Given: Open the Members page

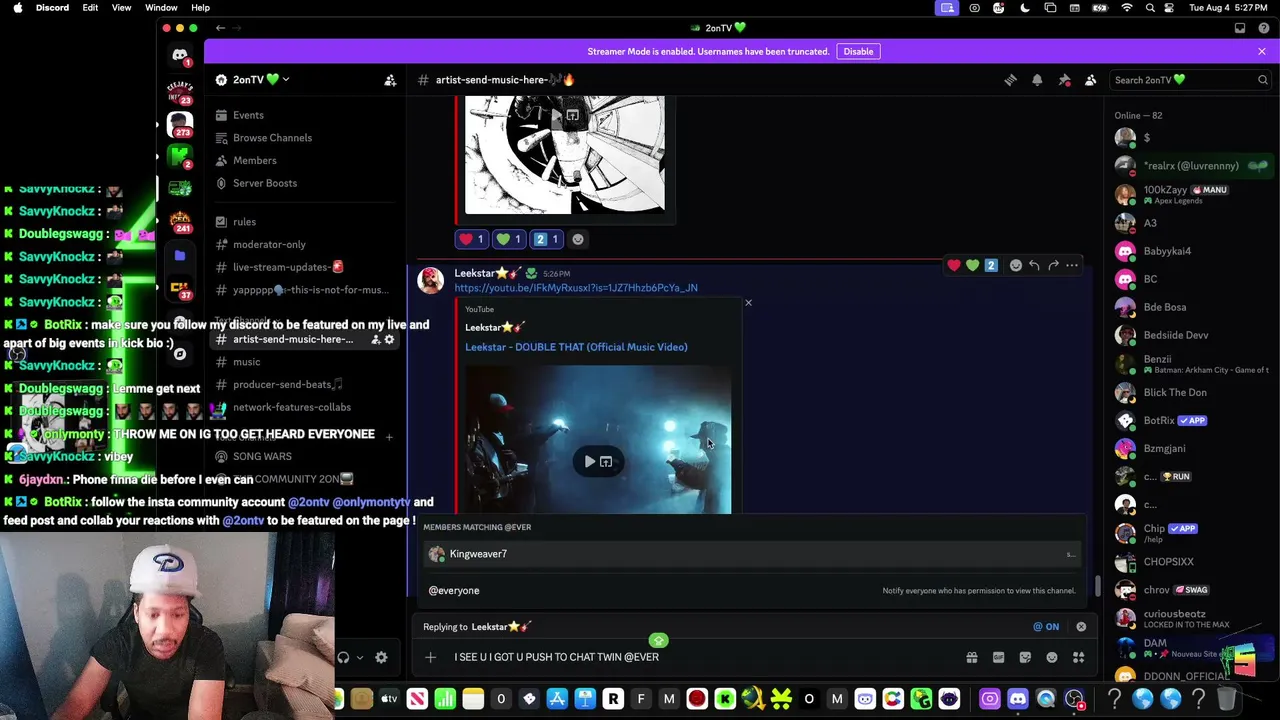Looking at the screenshot, I should [x=254, y=160].
